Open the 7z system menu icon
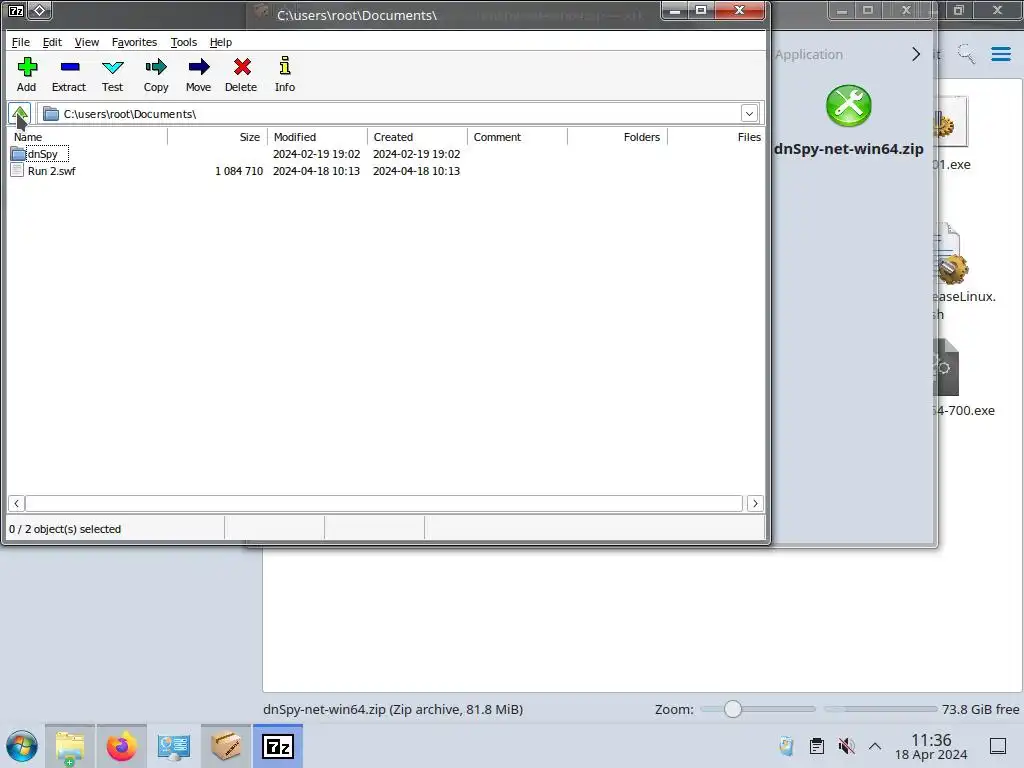 [16, 10]
